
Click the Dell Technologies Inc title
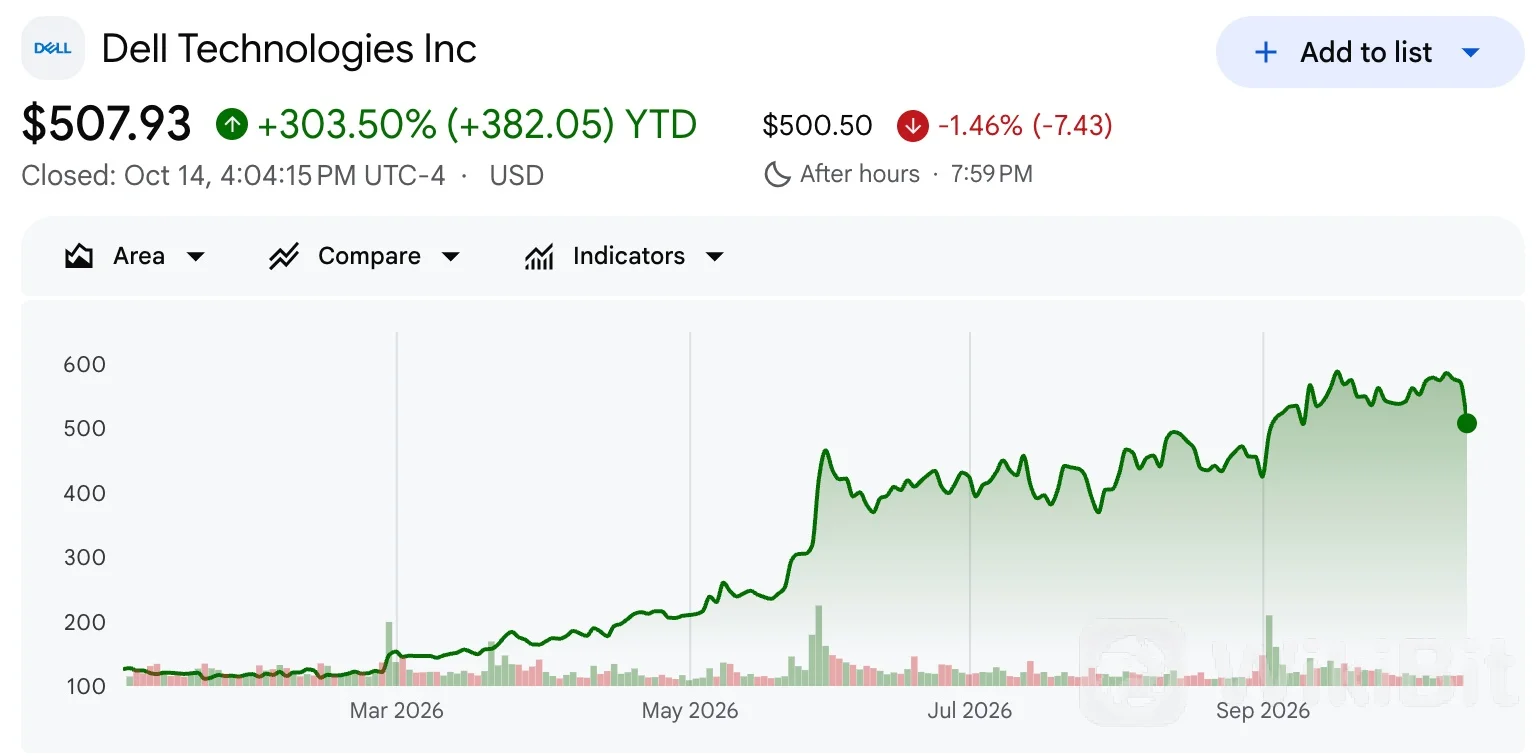pyautogui.click(x=289, y=49)
